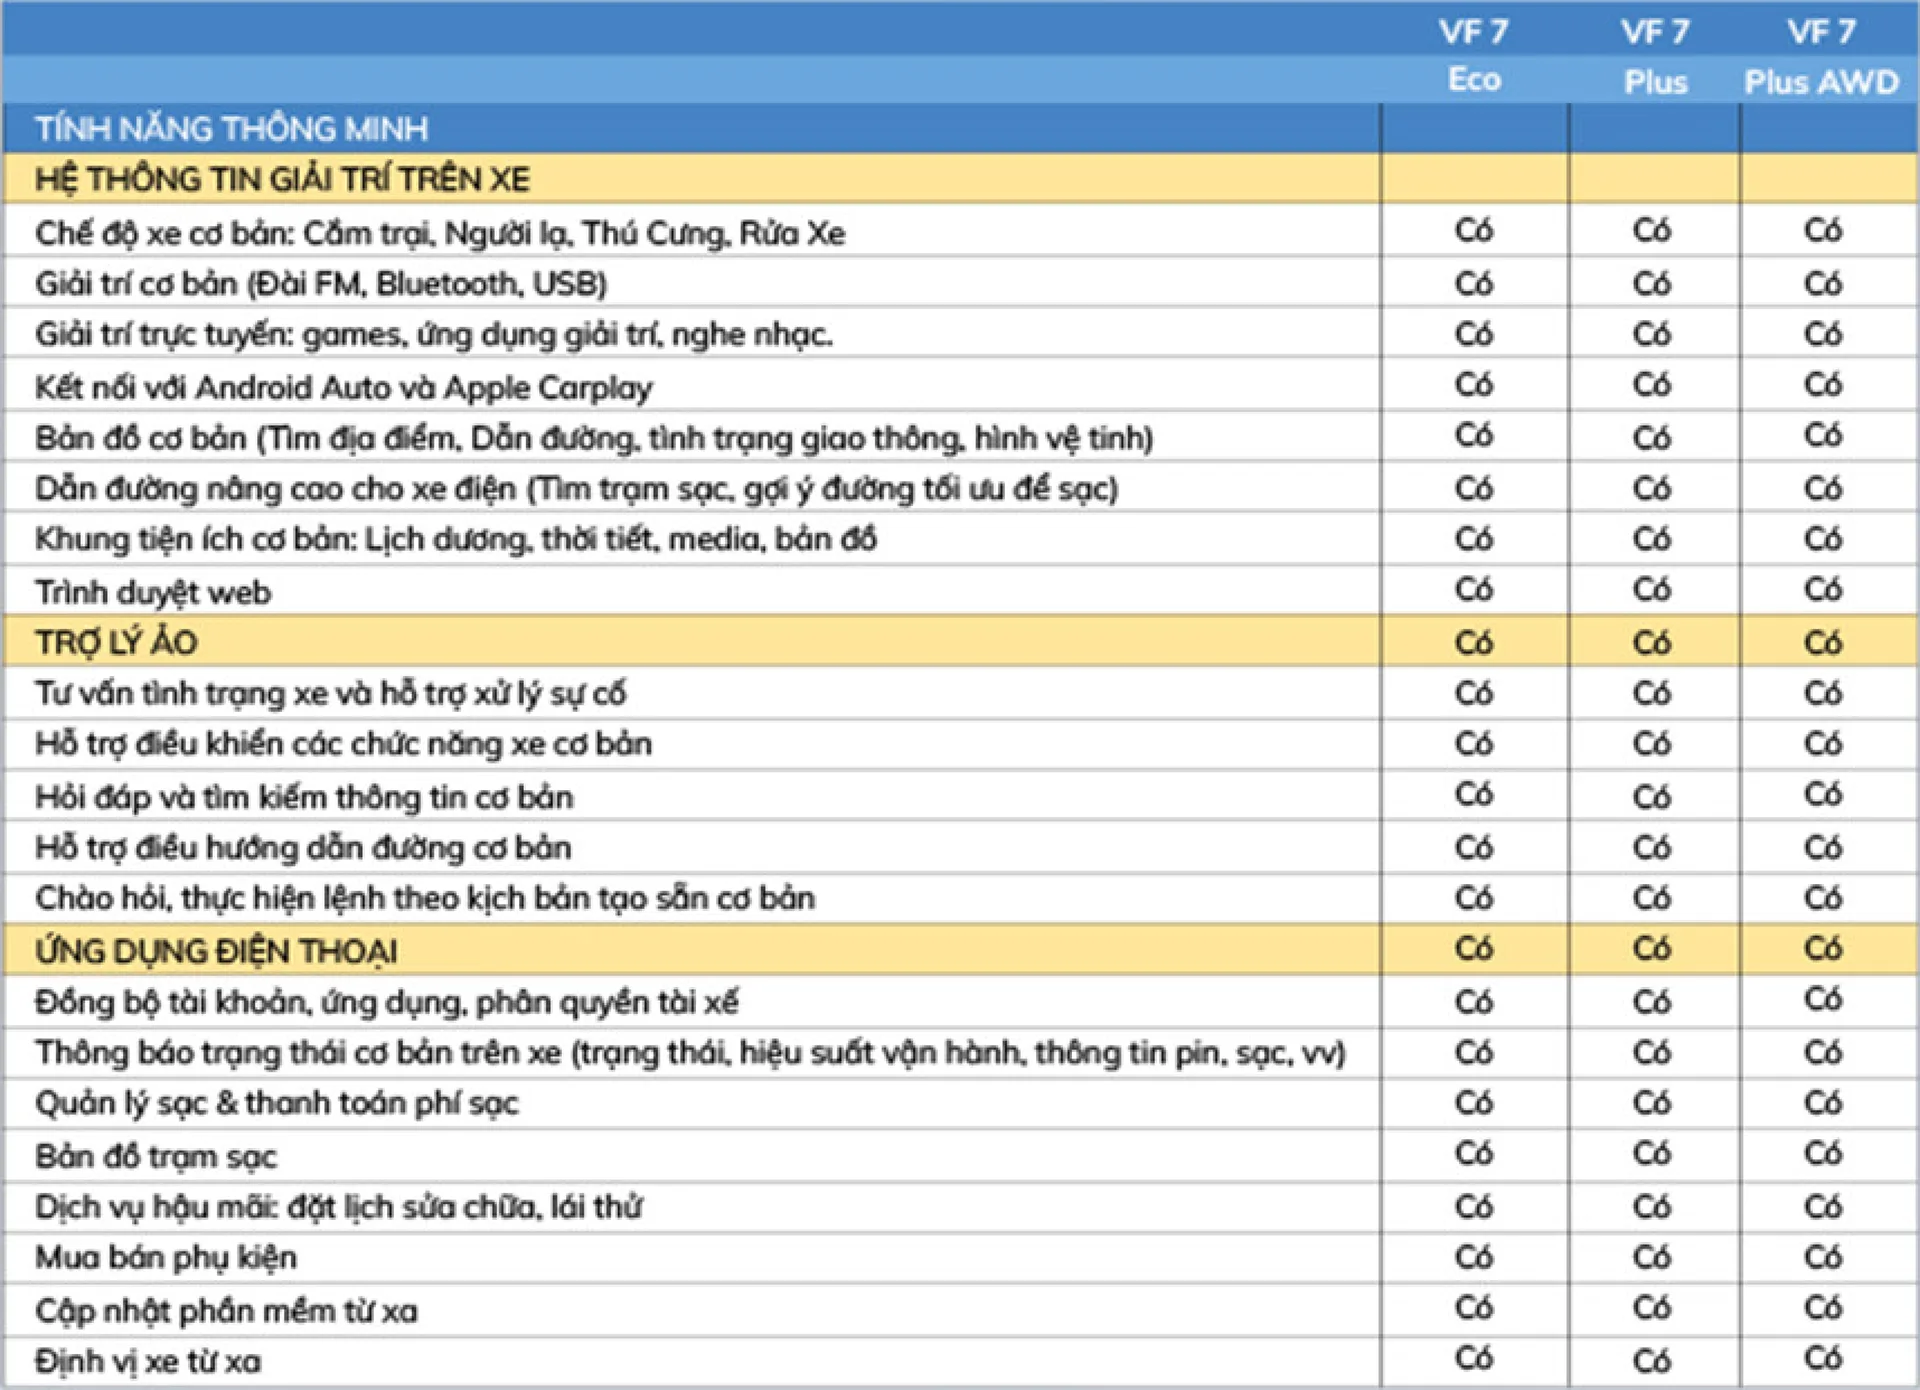Click the VF 7 Eco column header
This screenshot has width=1920, height=1390.
pos(1474,55)
